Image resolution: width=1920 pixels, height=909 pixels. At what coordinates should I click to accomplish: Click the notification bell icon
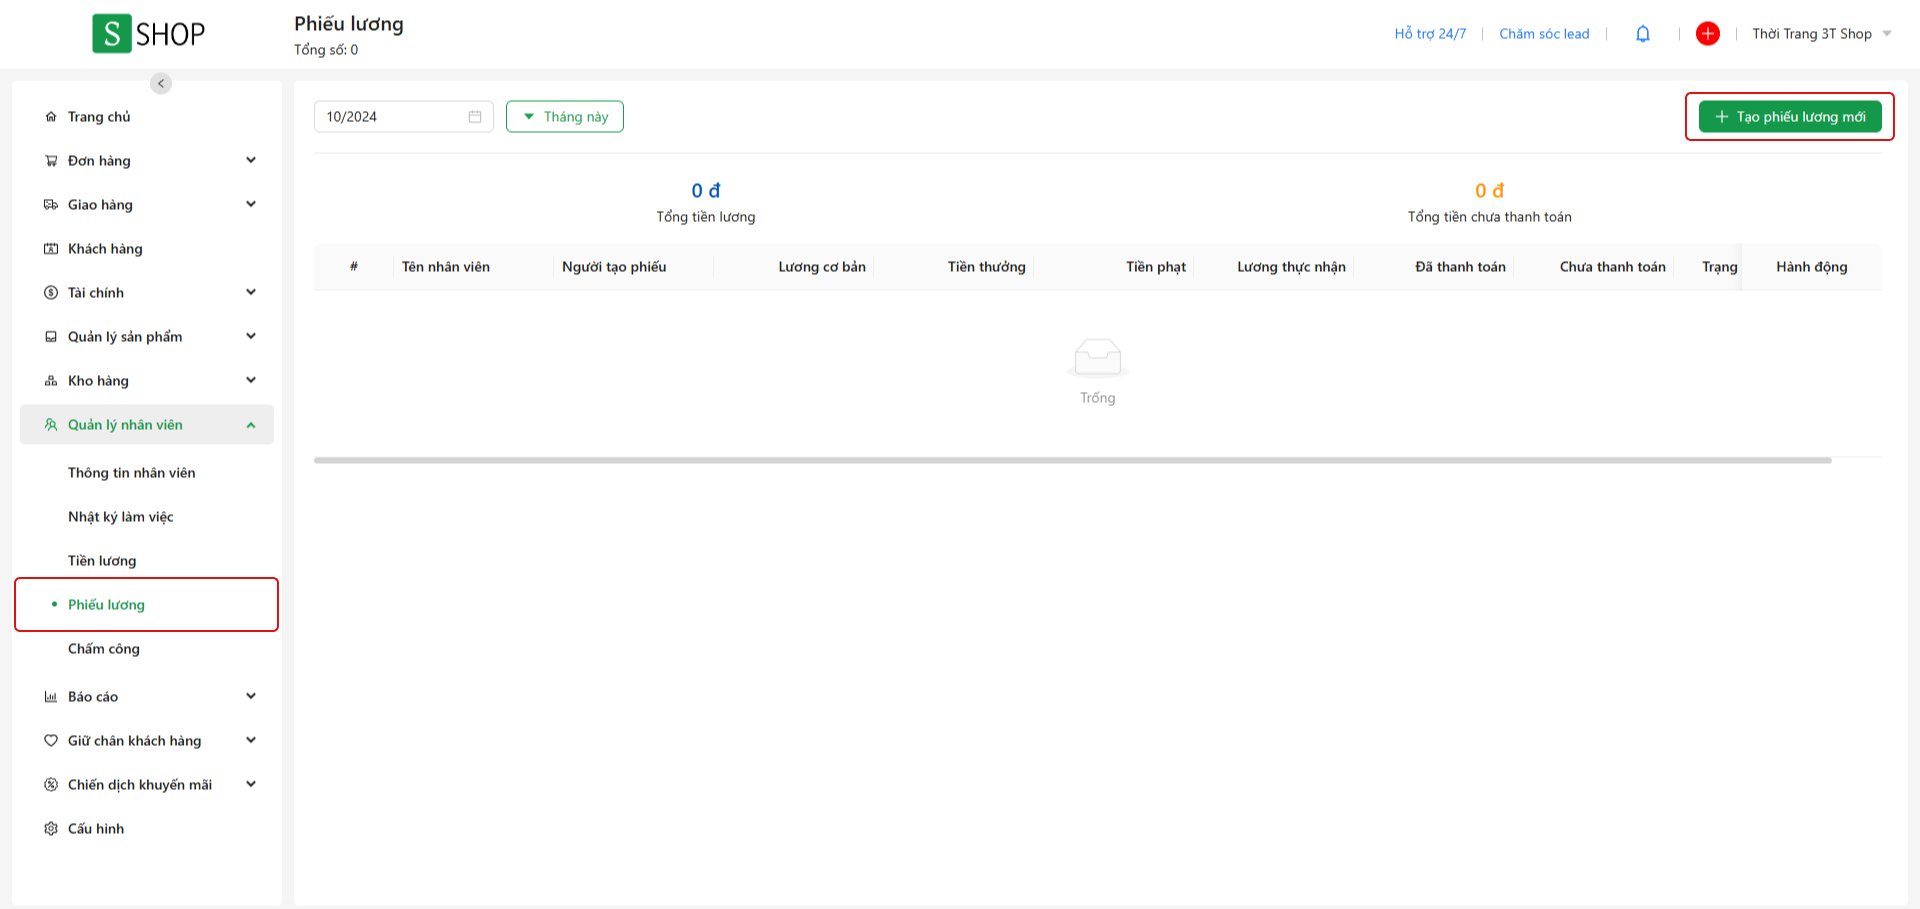pyautogui.click(x=1642, y=34)
